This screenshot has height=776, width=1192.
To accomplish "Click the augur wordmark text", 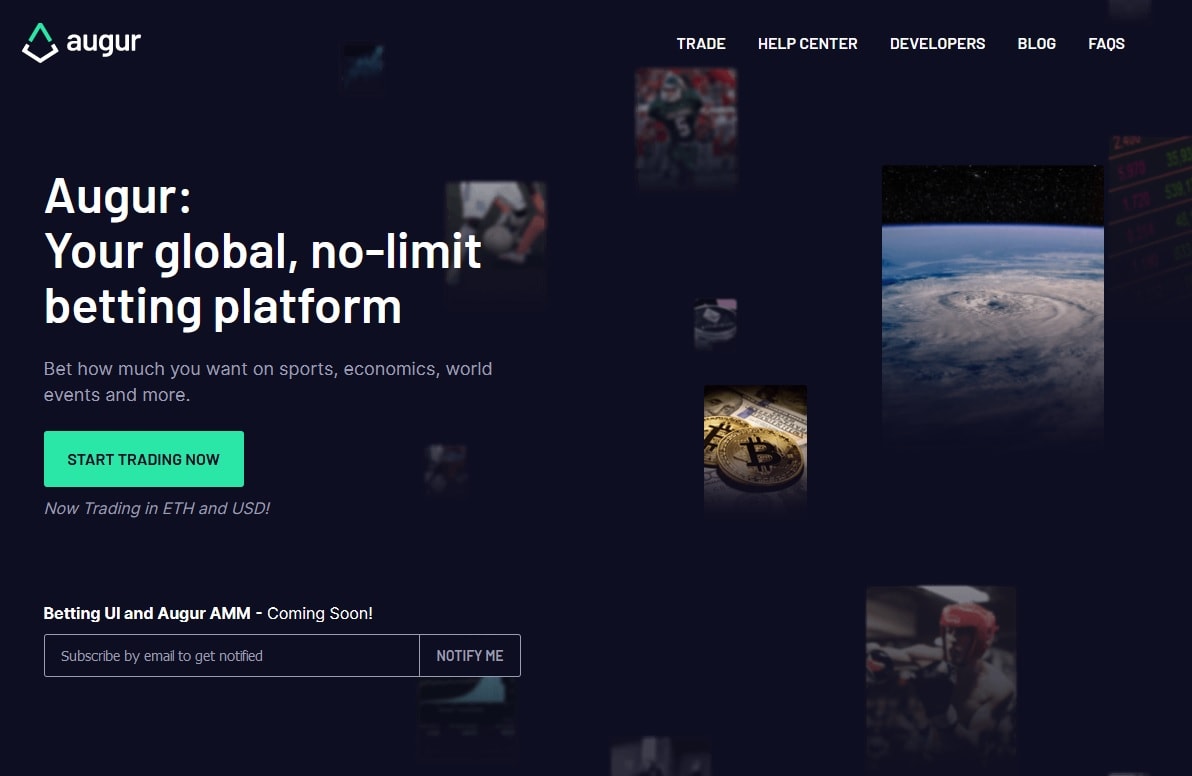I will 103,42.
